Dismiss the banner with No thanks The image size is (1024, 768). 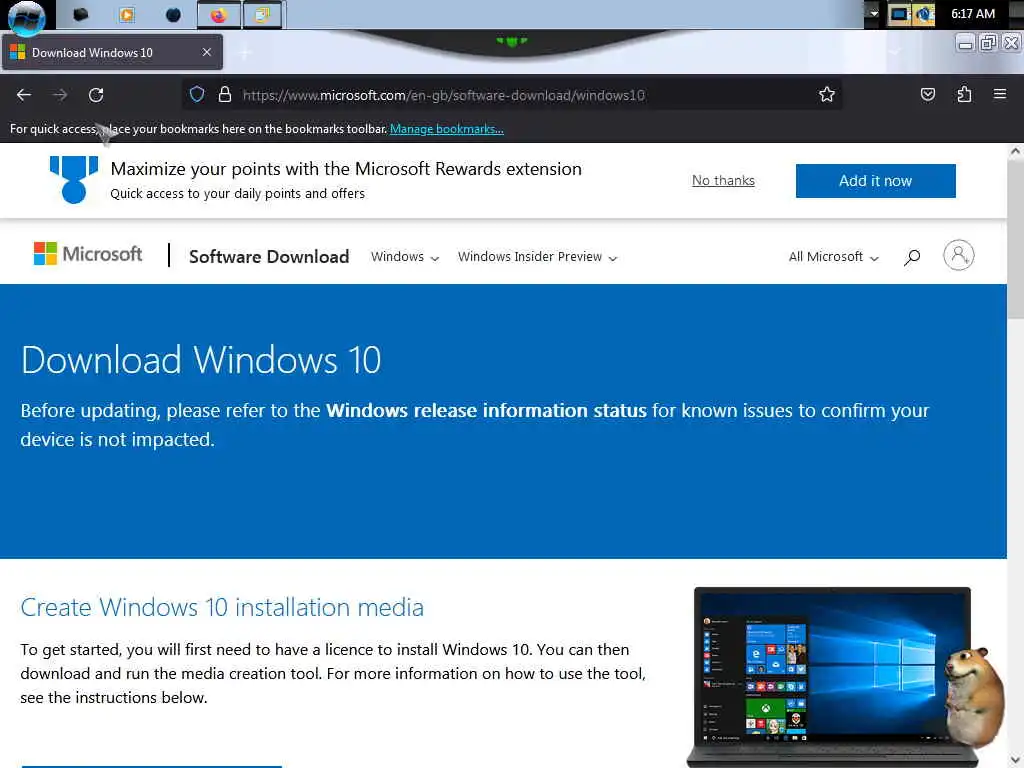[723, 180]
